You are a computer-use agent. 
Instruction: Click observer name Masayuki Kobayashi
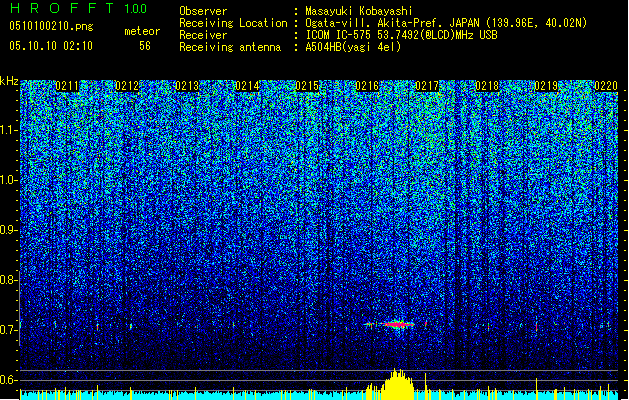[359, 11]
